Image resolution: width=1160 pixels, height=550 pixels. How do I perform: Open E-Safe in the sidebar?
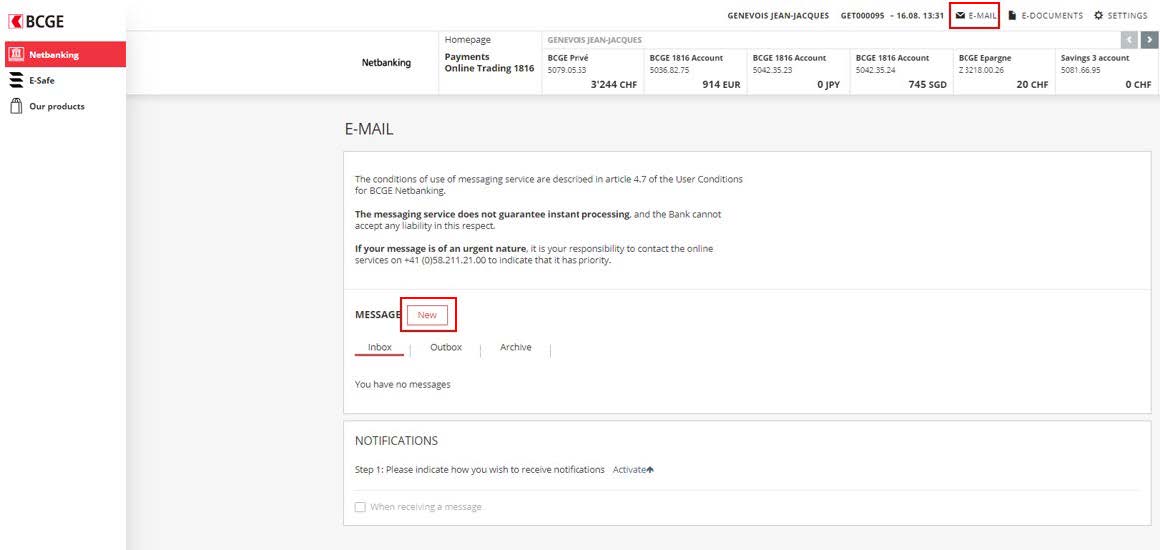[41, 81]
